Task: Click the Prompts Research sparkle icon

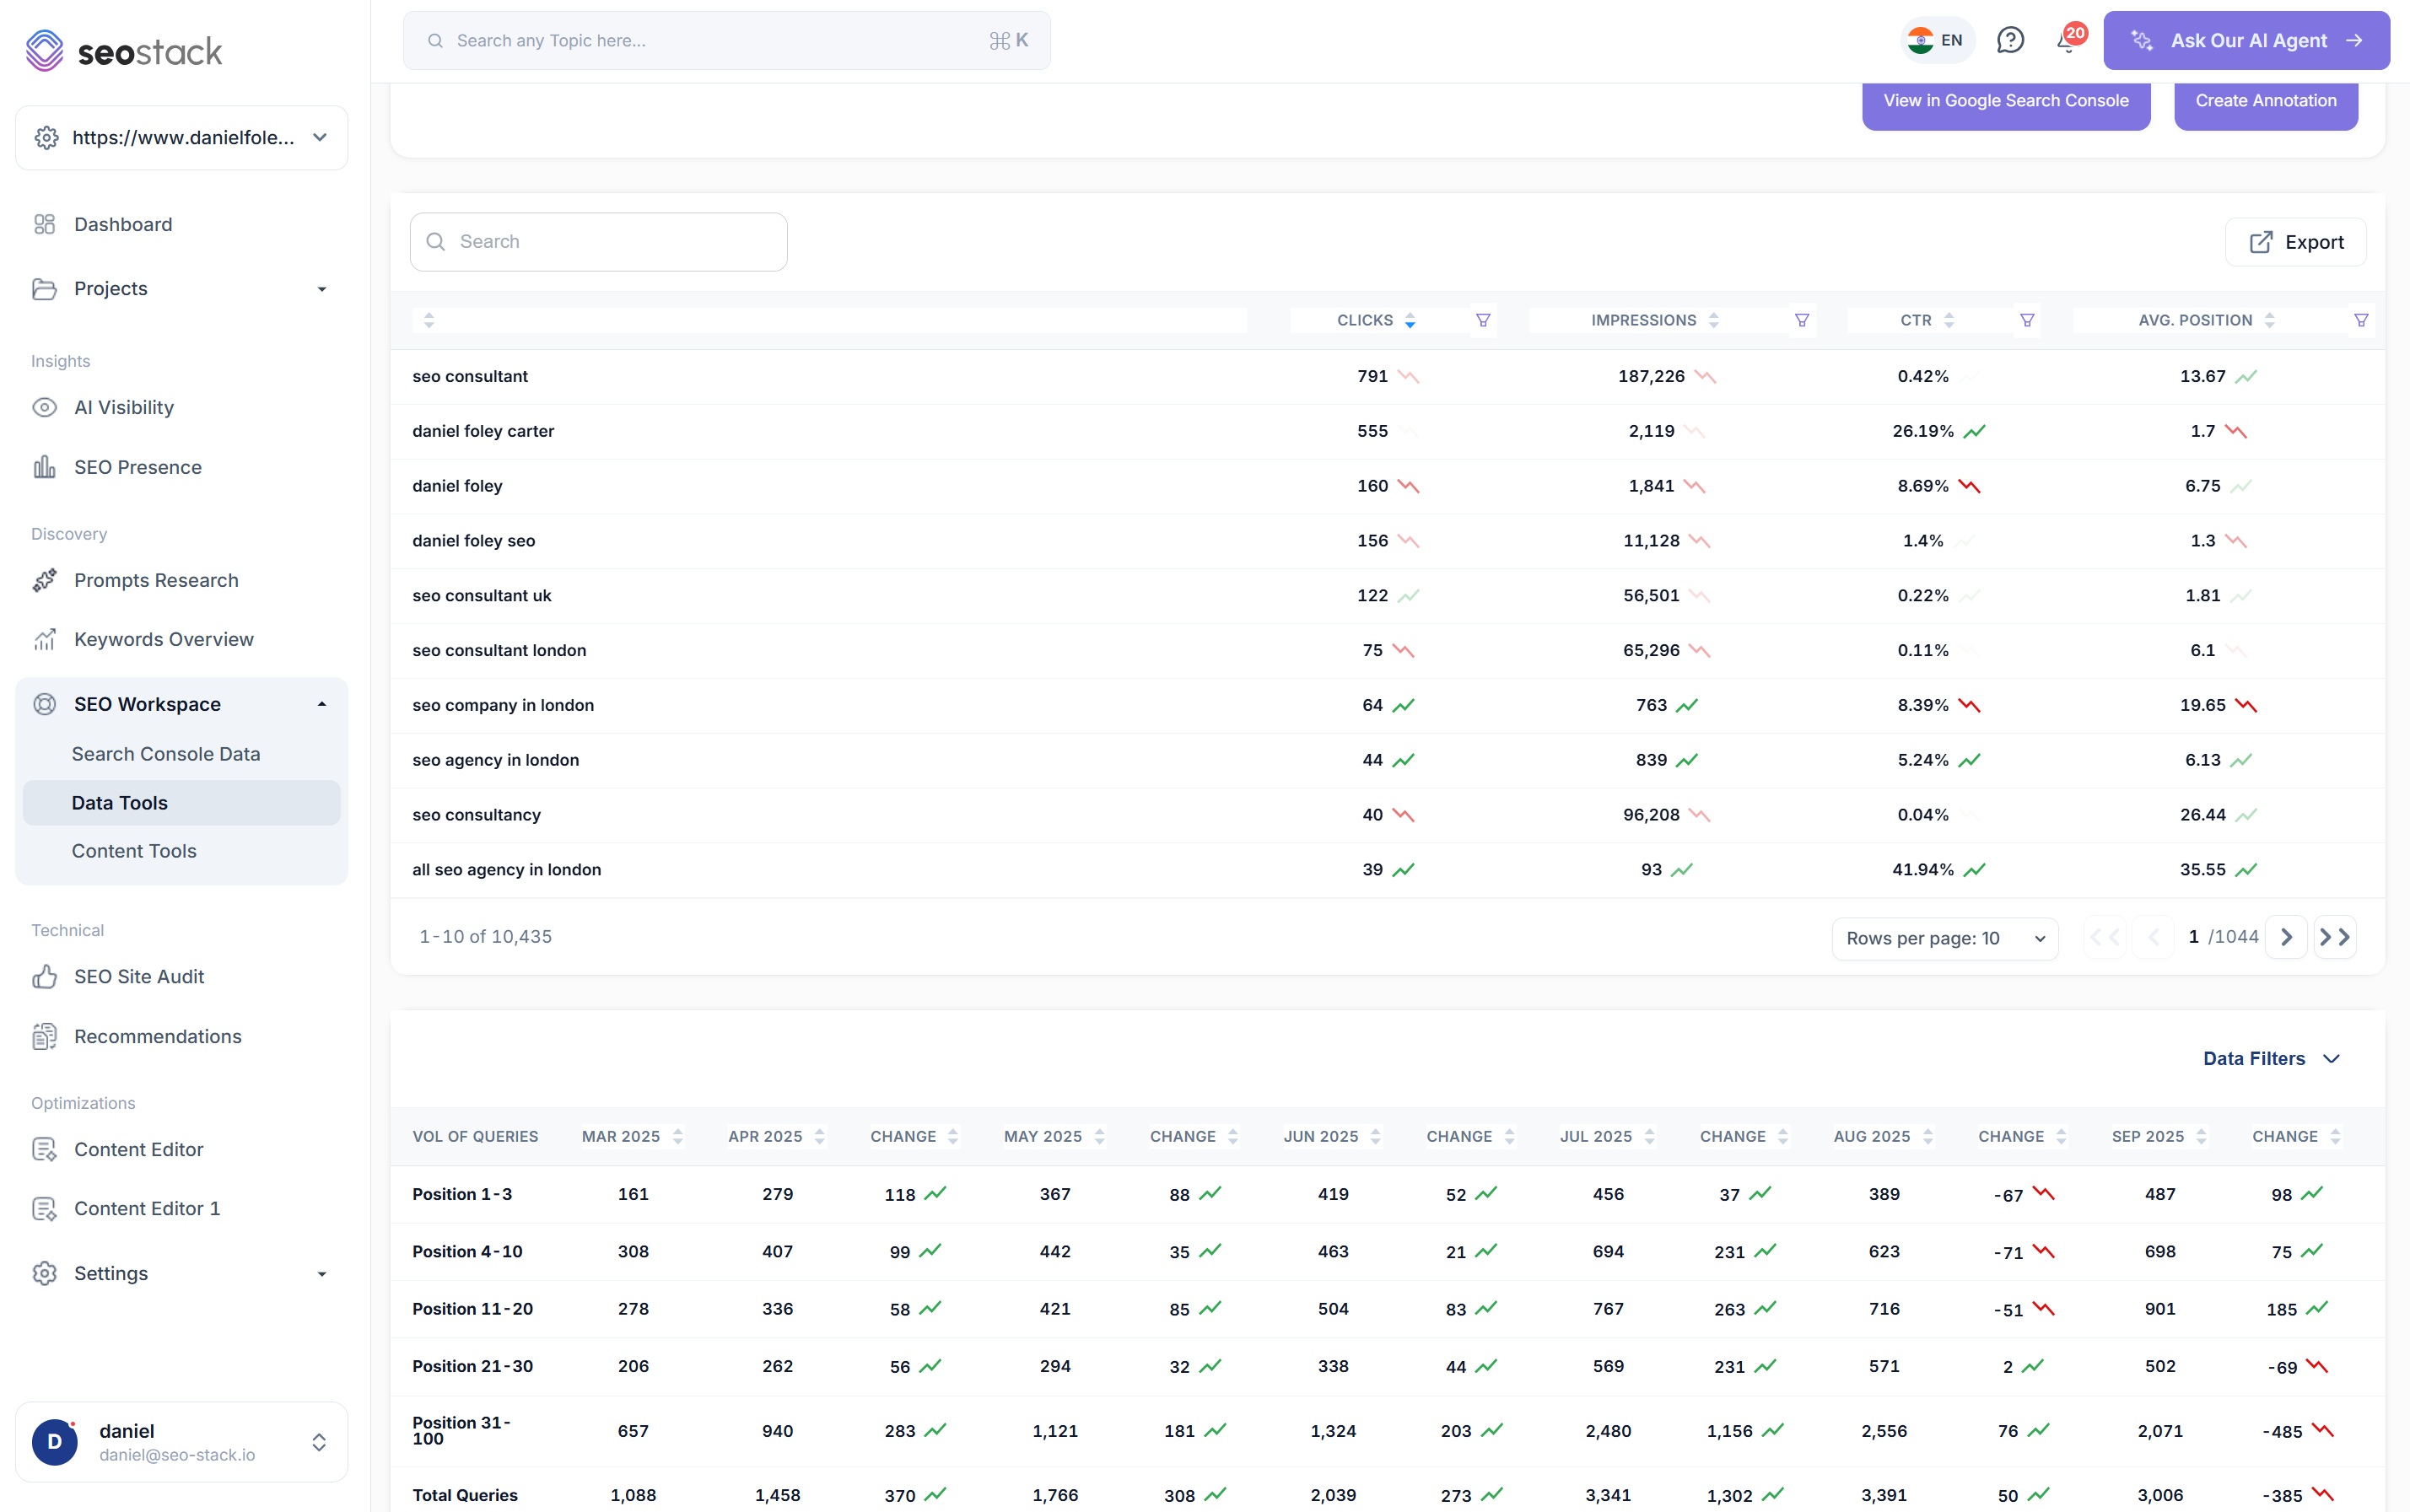Action: [x=45, y=580]
